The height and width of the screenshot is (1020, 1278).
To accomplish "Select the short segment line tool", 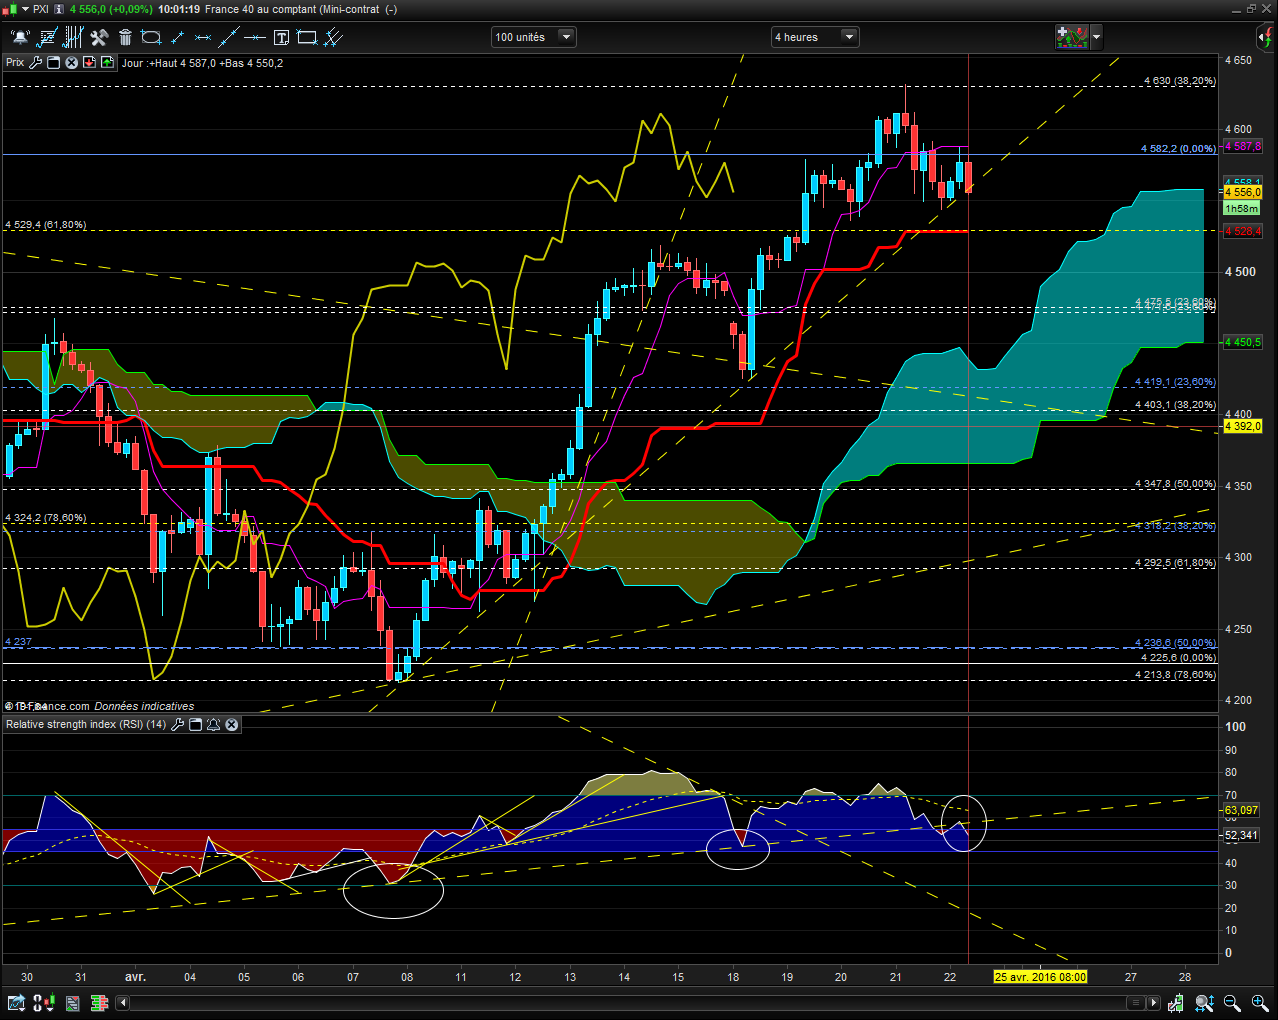I will pos(177,38).
